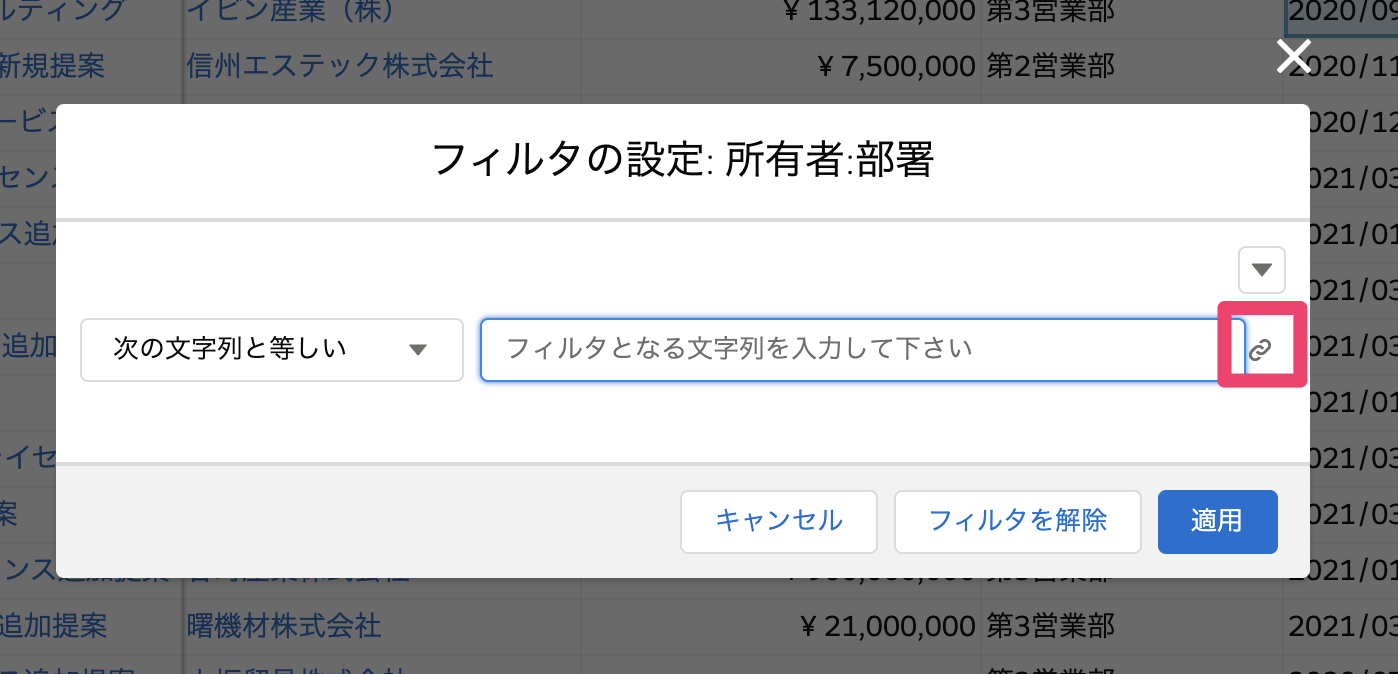Close the filter dialog with the X icon
1398x674 pixels.
(x=1294, y=57)
